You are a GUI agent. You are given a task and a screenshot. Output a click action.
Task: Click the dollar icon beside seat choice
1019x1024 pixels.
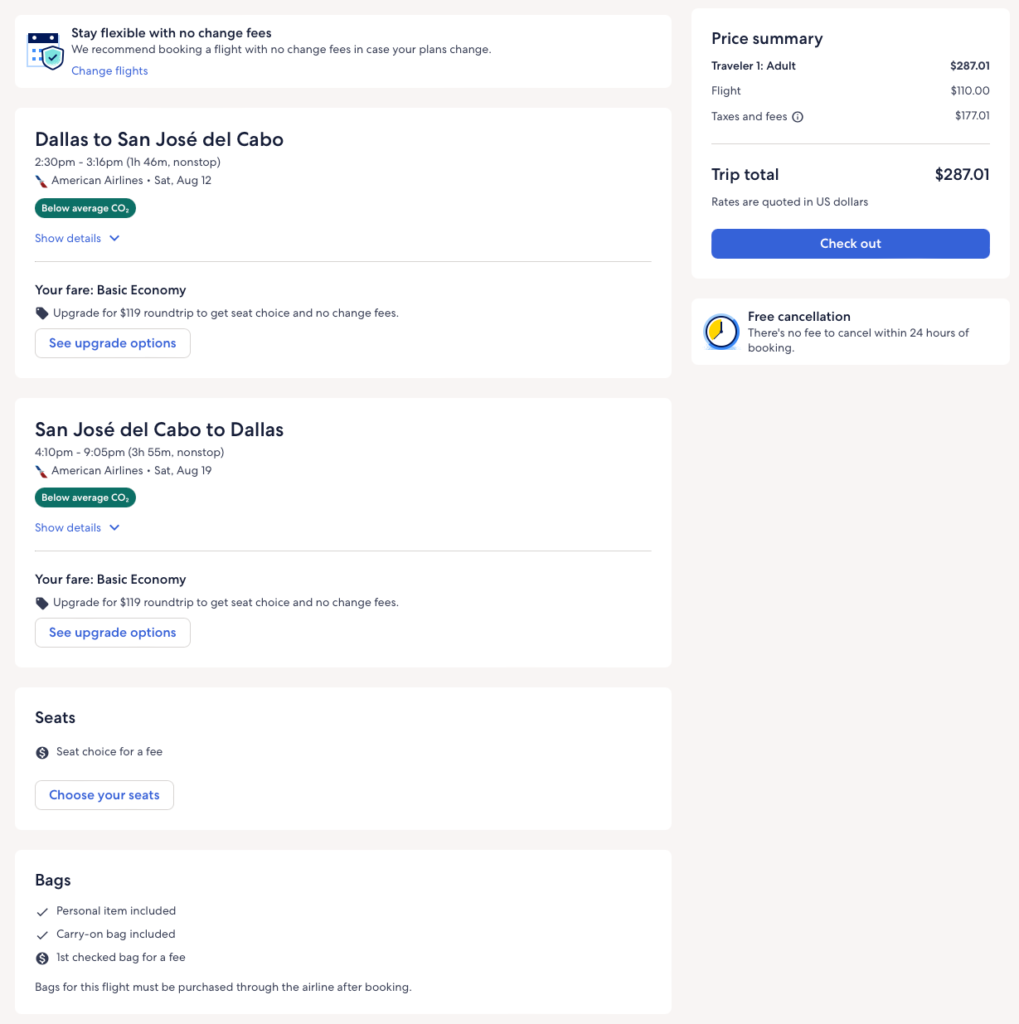click(42, 752)
